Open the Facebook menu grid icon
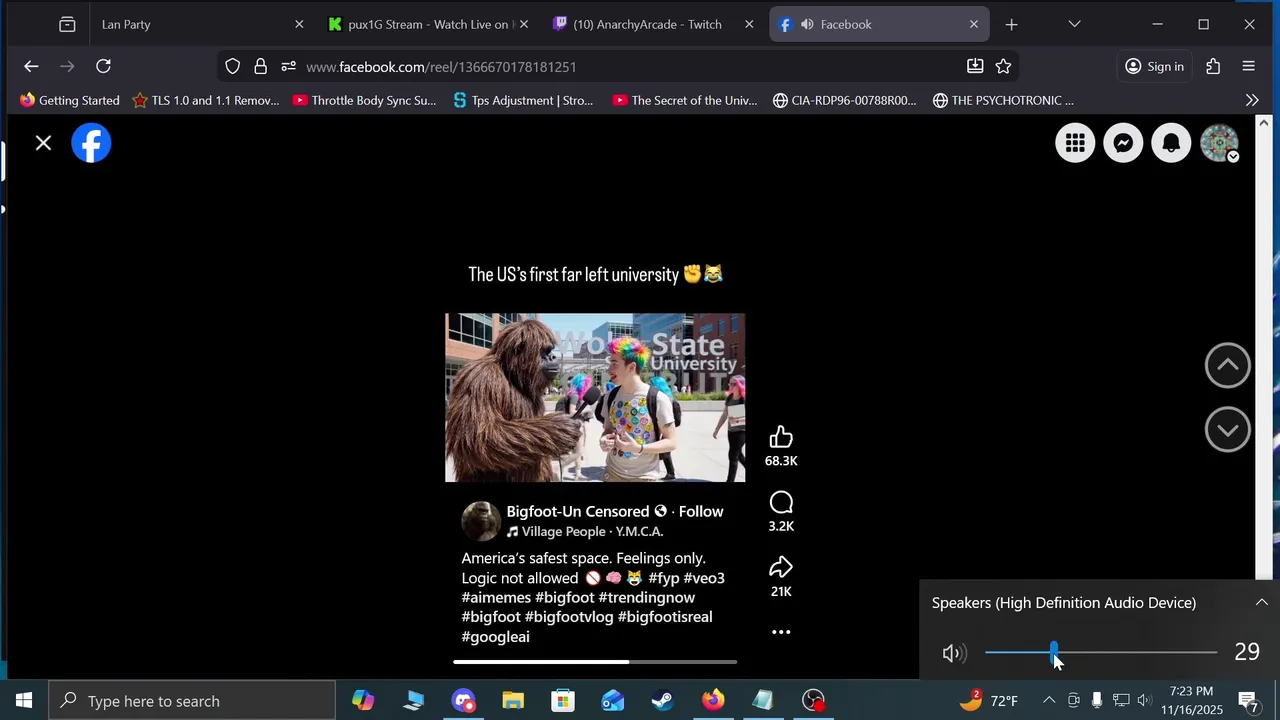The height and width of the screenshot is (720, 1280). (1075, 143)
